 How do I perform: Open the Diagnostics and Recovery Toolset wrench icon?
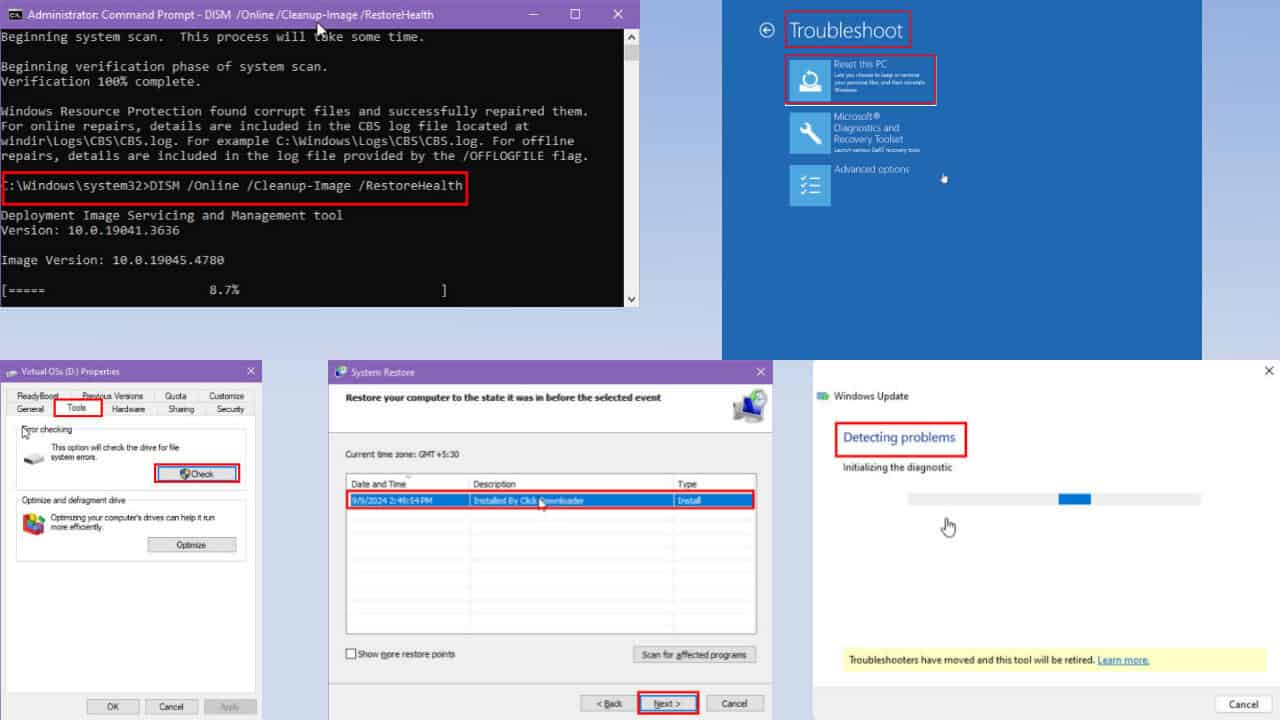809,133
